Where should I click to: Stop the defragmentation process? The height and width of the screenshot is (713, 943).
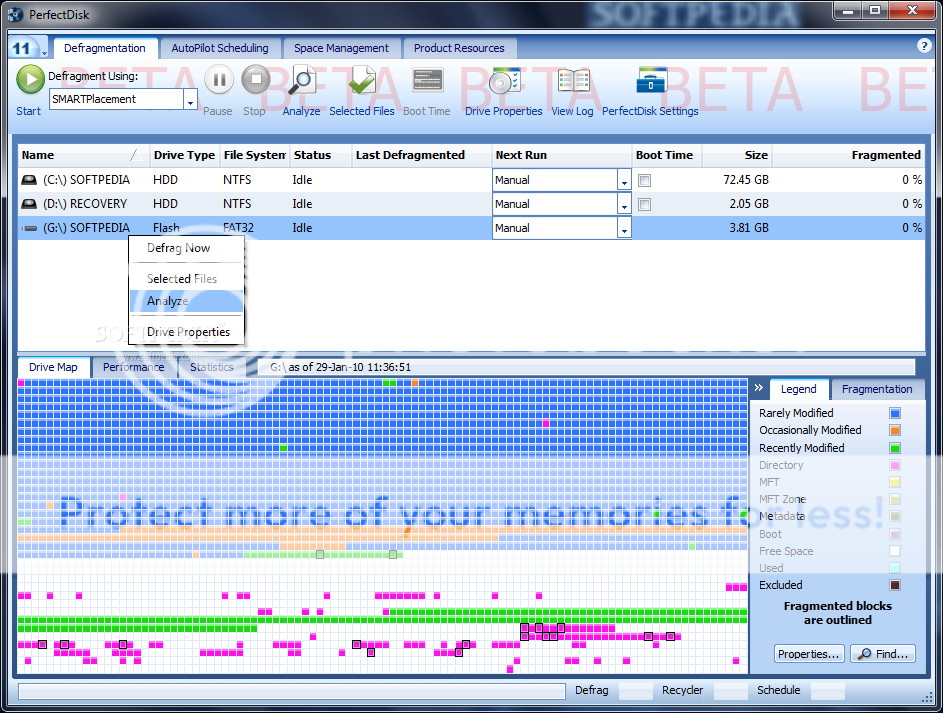[x=254, y=80]
